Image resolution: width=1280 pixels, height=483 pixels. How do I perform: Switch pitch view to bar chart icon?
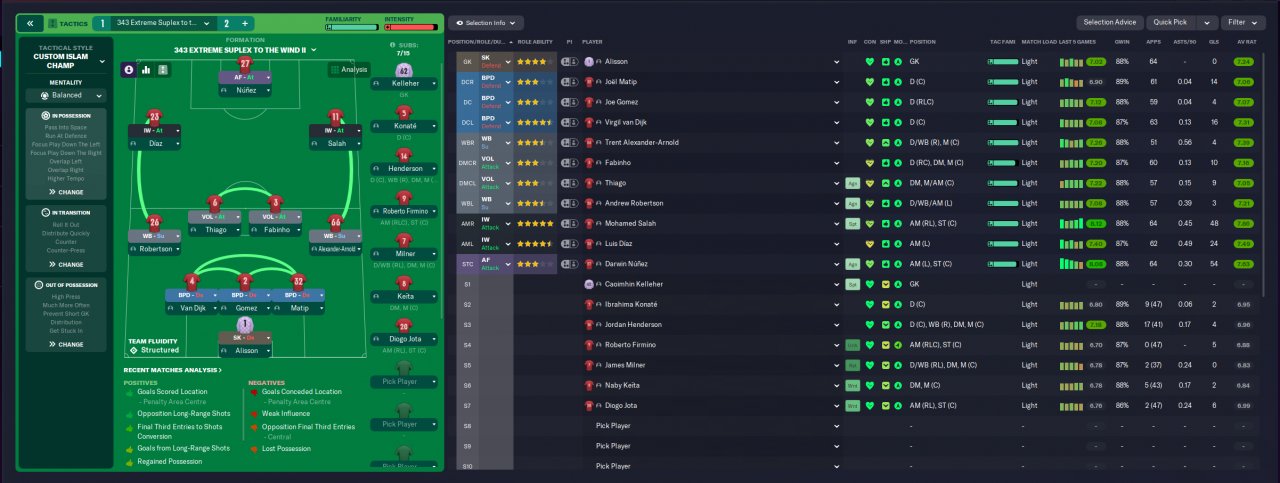pyautogui.click(x=147, y=70)
